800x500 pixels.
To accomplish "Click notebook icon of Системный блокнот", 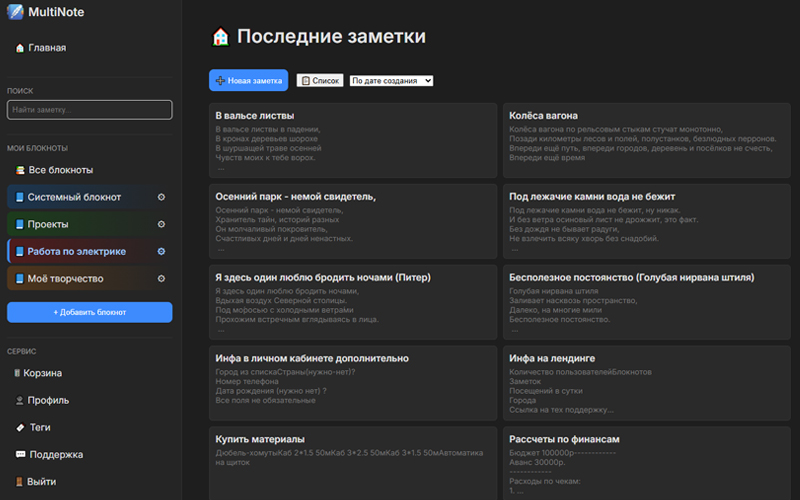I will point(19,197).
